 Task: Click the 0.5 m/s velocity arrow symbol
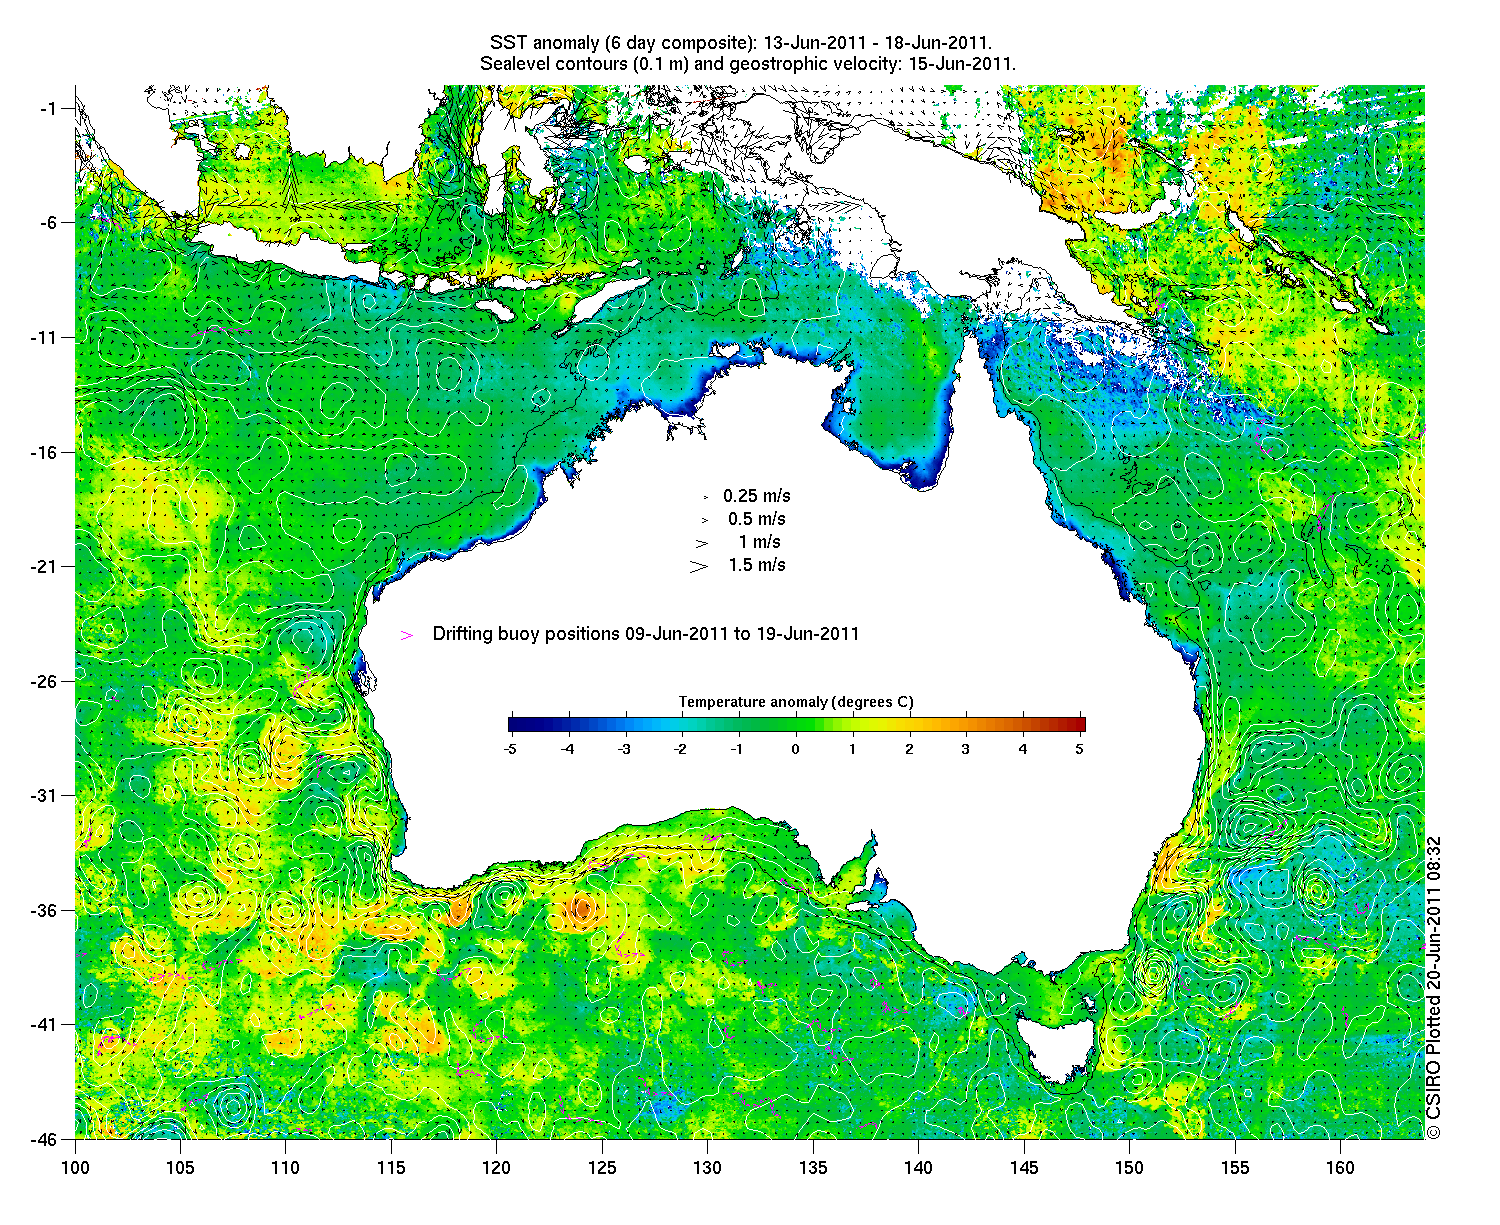pyautogui.click(x=705, y=520)
